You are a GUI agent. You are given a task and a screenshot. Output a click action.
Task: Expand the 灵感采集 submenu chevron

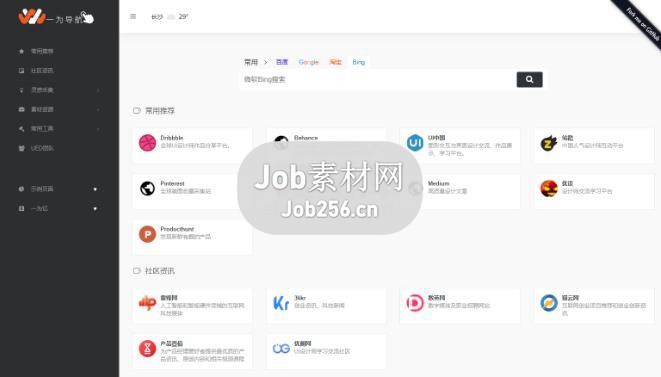[99, 90]
